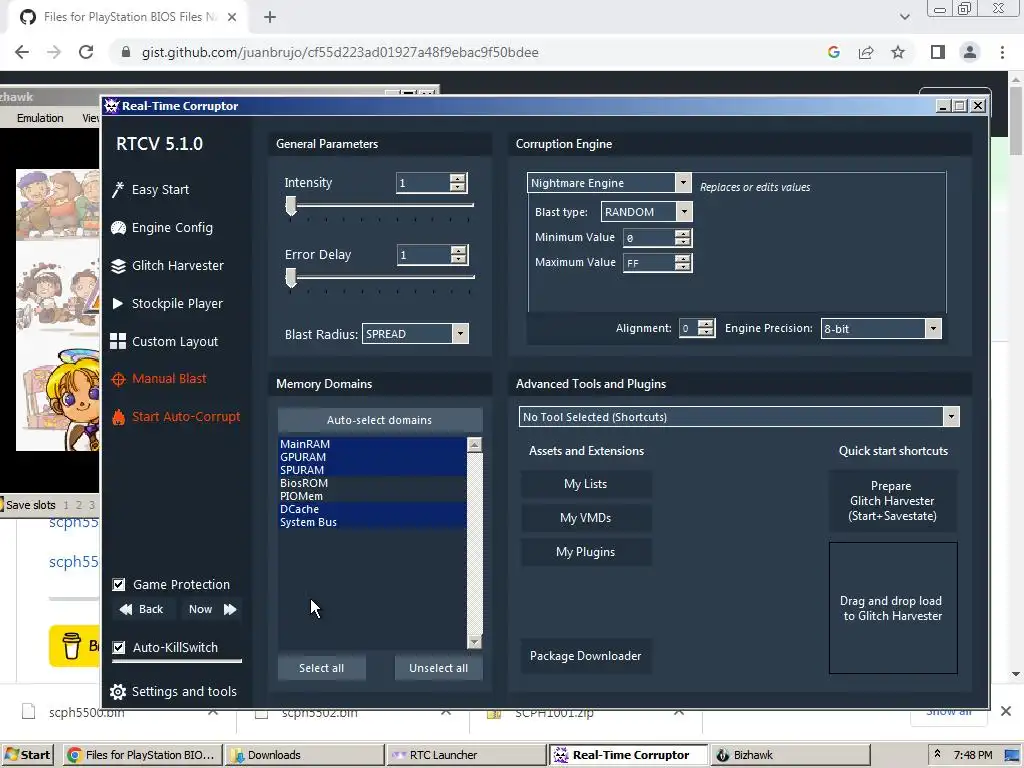This screenshot has width=1024, height=768.
Task: Click the Maximum Value input field
Action: click(649, 263)
